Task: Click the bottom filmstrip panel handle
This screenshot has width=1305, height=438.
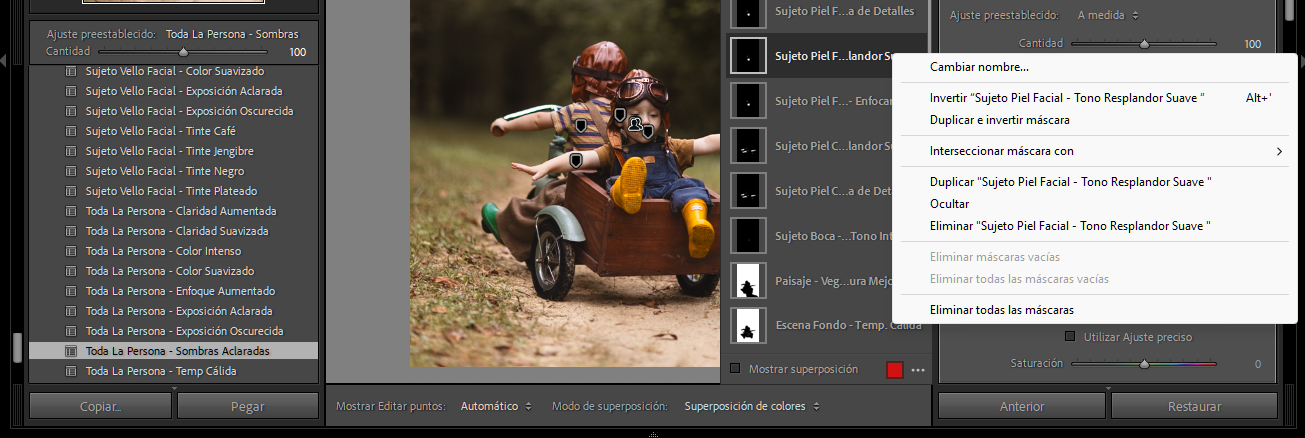Action: [652, 434]
